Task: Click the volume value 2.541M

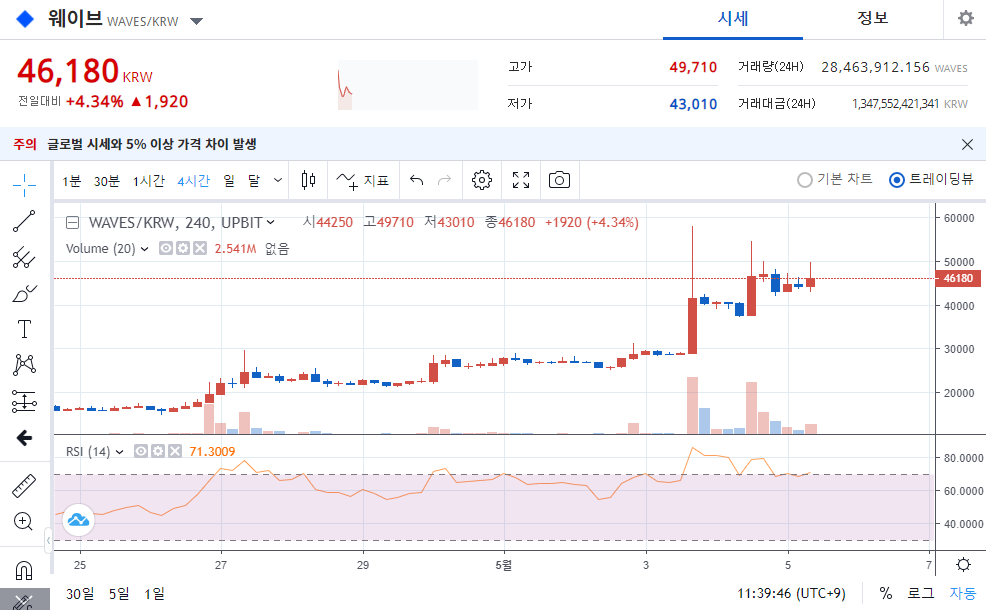Action: [235, 249]
